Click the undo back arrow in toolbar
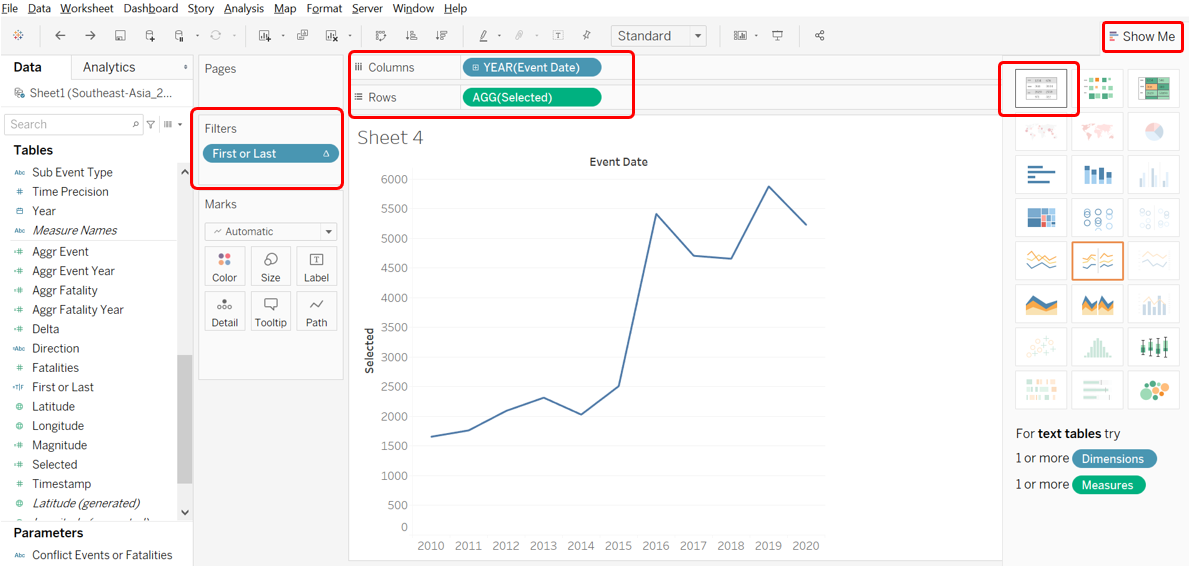Image resolution: width=1195 pixels, height=566 pixels. (x=60, y=36)
